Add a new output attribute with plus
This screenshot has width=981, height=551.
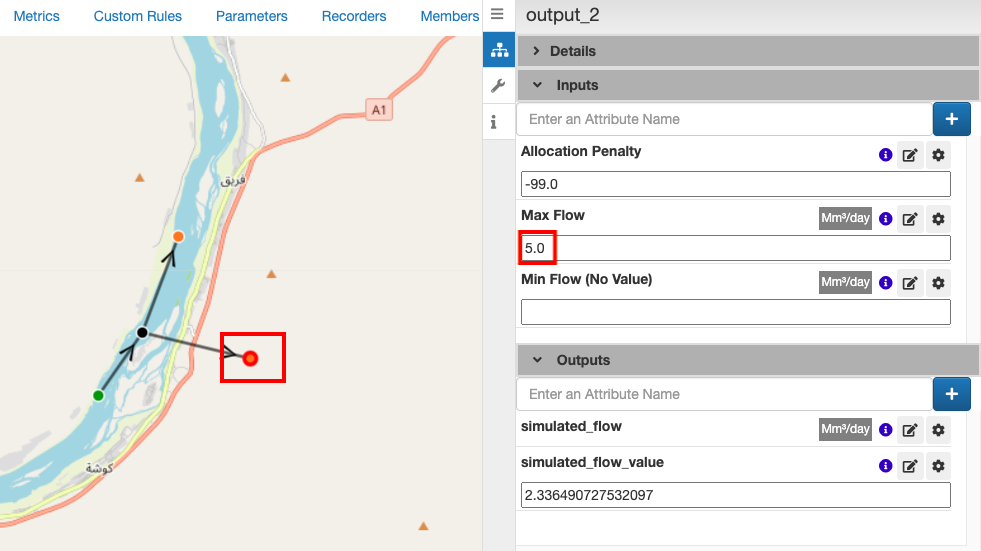[951, 394]
